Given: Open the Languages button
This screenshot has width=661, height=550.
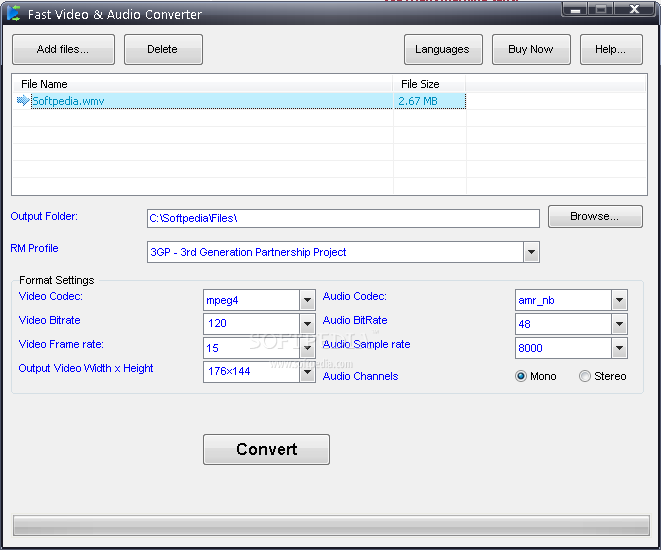Looking at the screenshot, I should point(443,49).
